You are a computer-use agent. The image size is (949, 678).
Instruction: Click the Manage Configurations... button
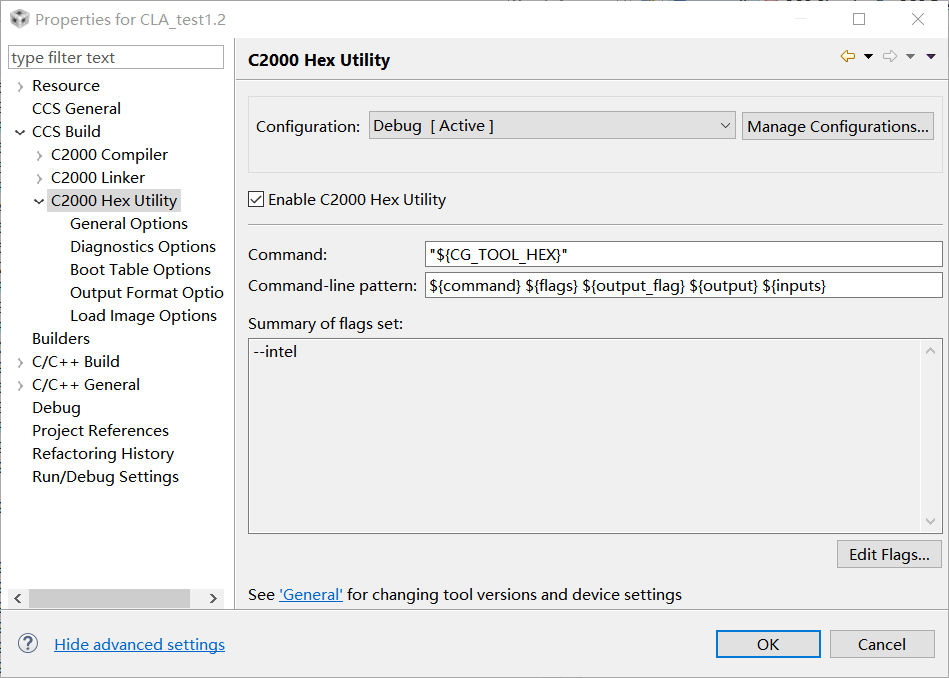(838, 126)
